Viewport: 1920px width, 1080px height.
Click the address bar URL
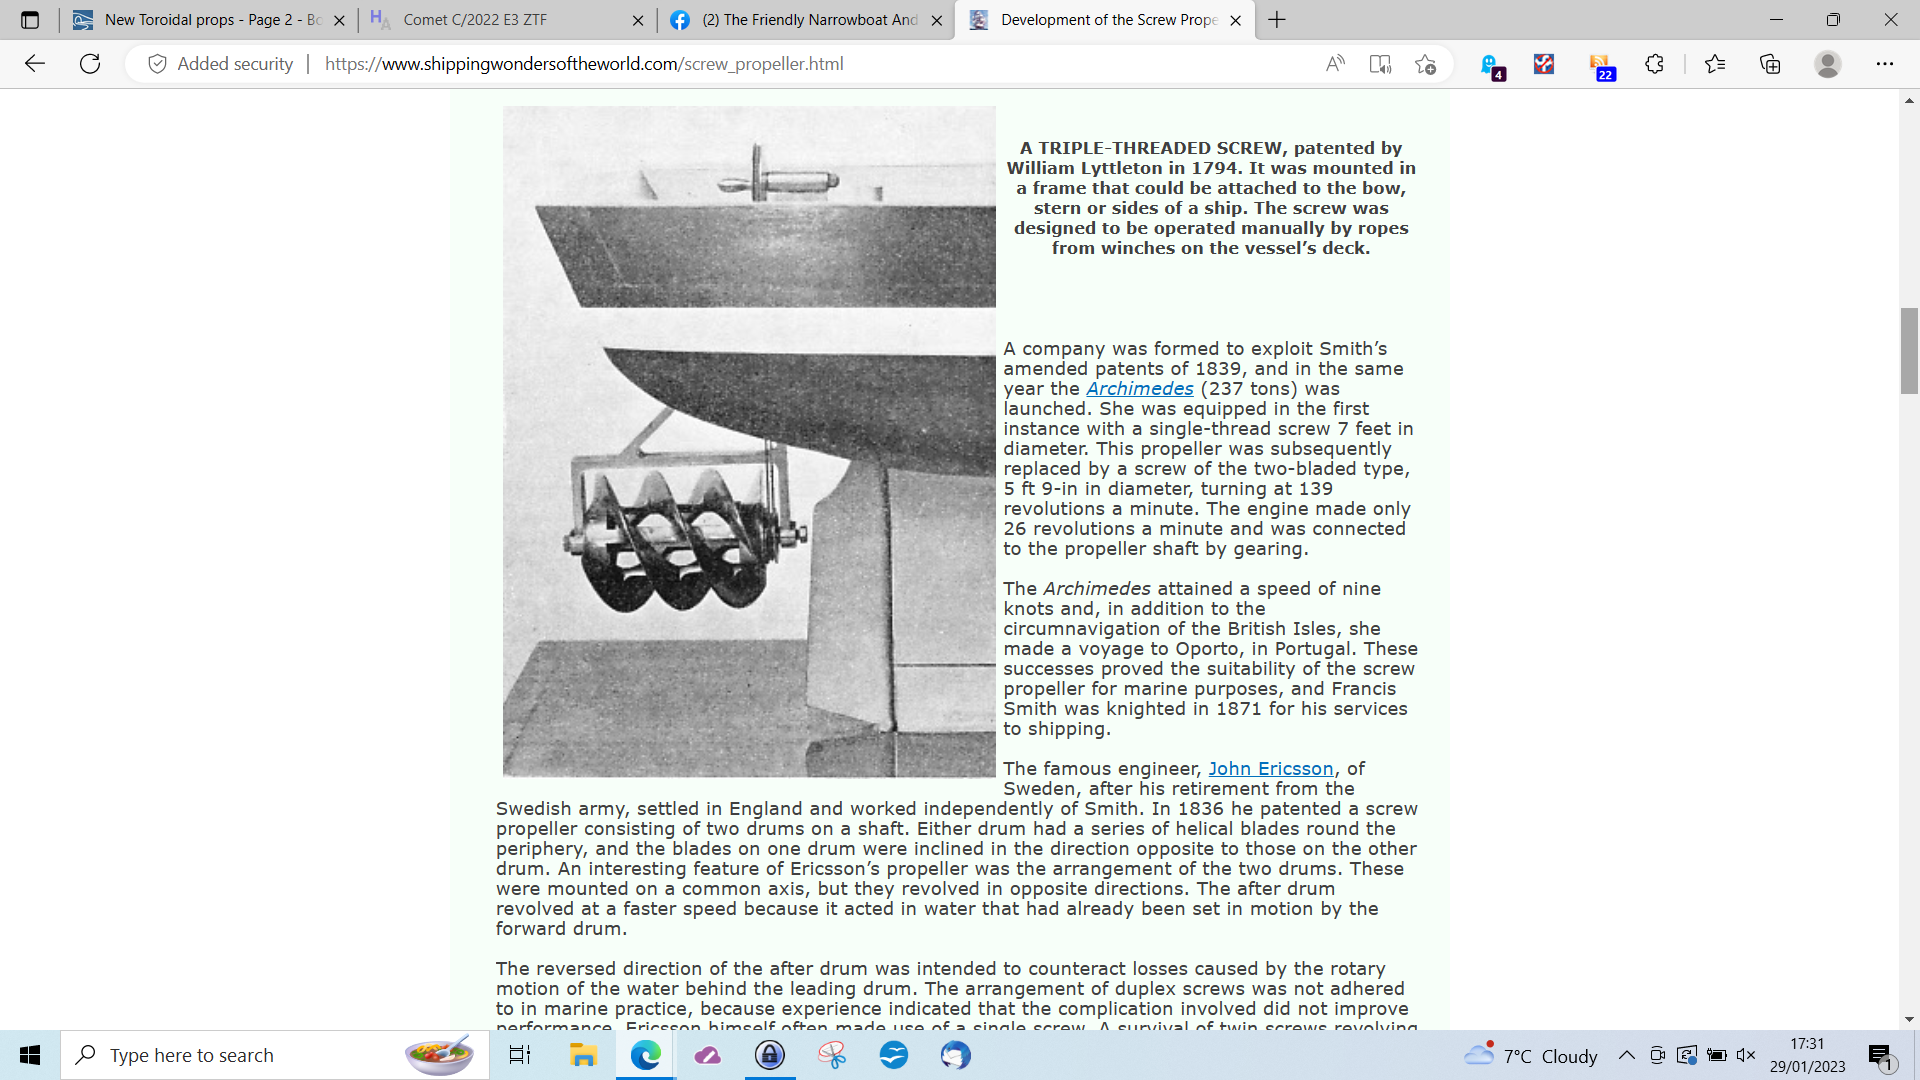pos(584,64)
